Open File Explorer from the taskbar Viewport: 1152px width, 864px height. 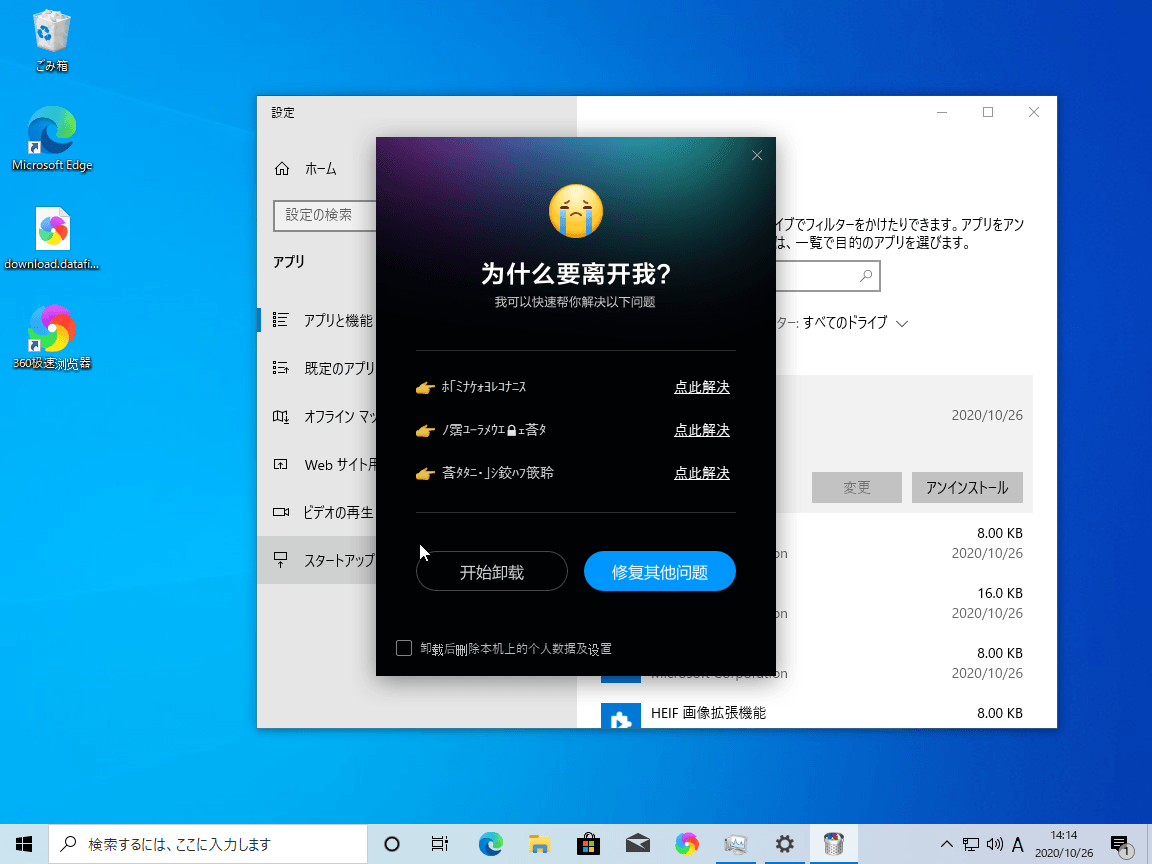pos(540,844)
